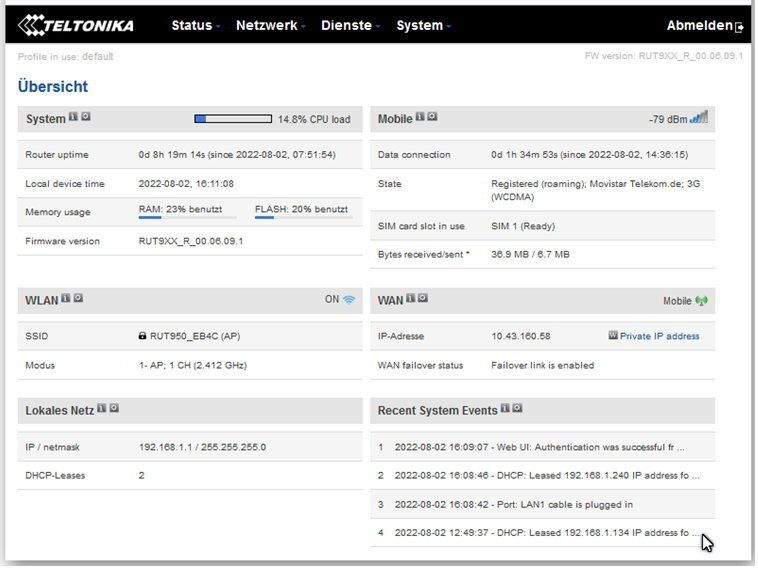This screenshot has width=758, height=569.
Task: Click the WLAN ON status text
Action: [x=332, y=299]
